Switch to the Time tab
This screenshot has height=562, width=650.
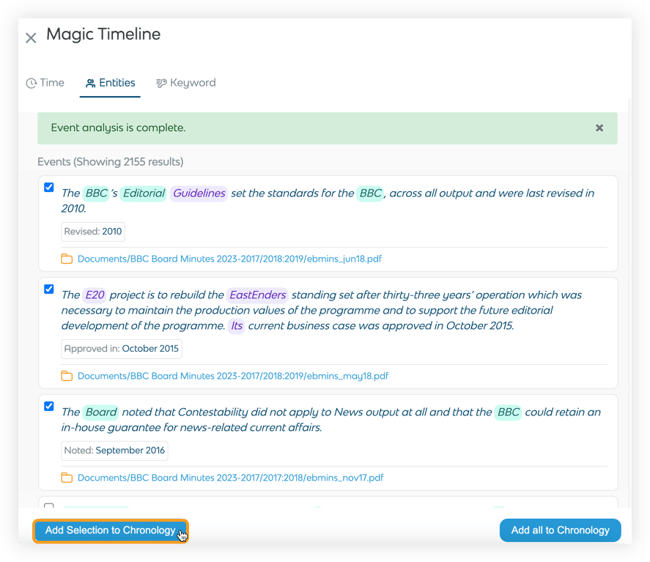coord(45,83)
